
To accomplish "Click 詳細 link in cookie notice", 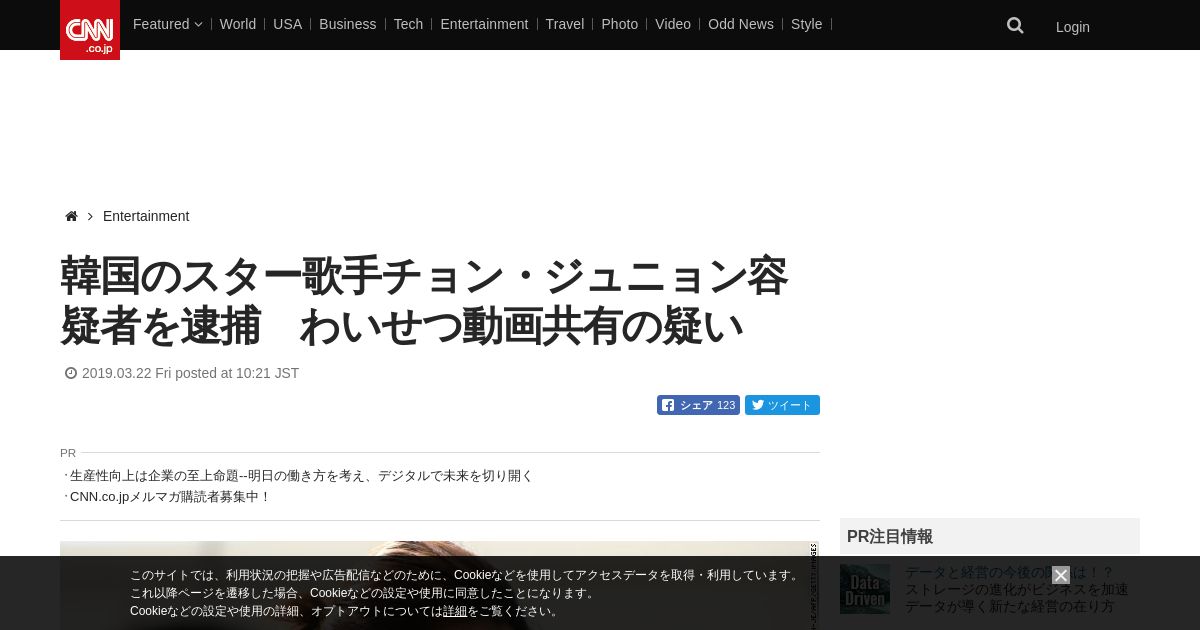I will point(455,611).
